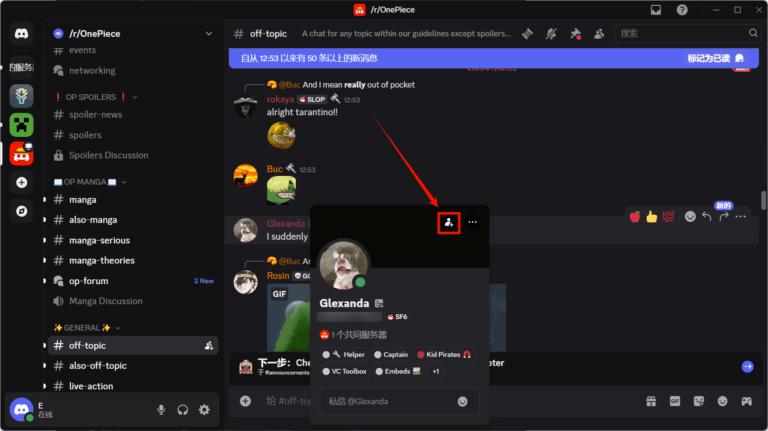Click the chat scrollbar thumb
The image size is (768, 431).
point(763,200)
